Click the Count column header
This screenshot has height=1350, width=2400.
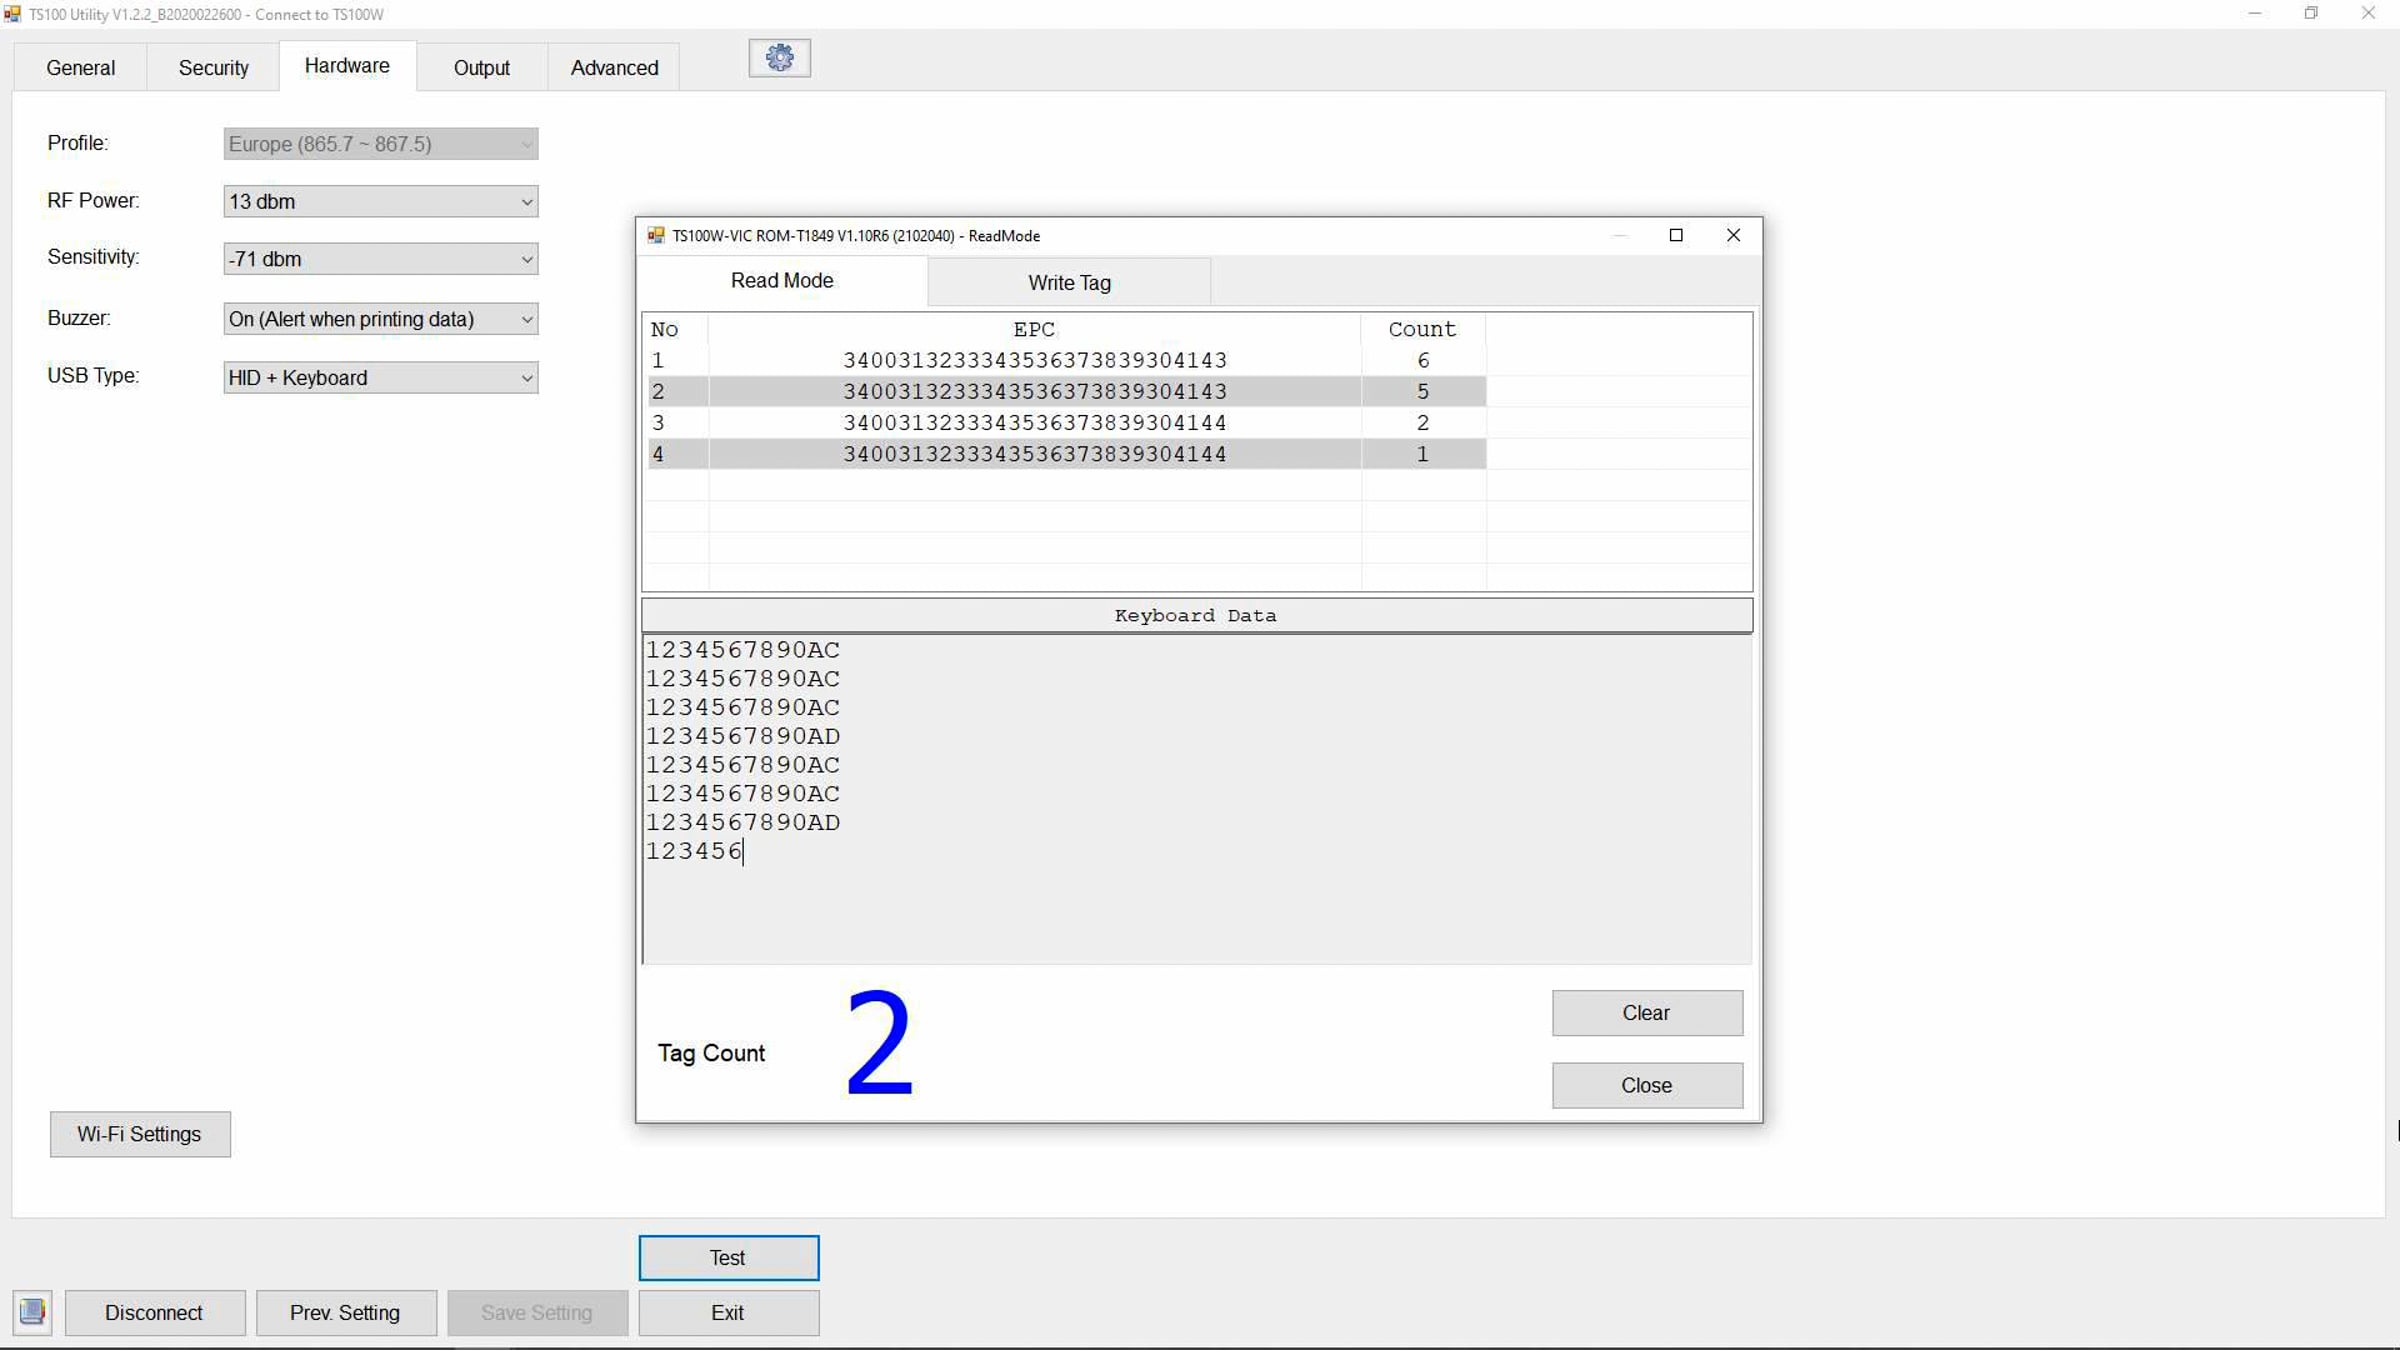[x=1422, y=329]
